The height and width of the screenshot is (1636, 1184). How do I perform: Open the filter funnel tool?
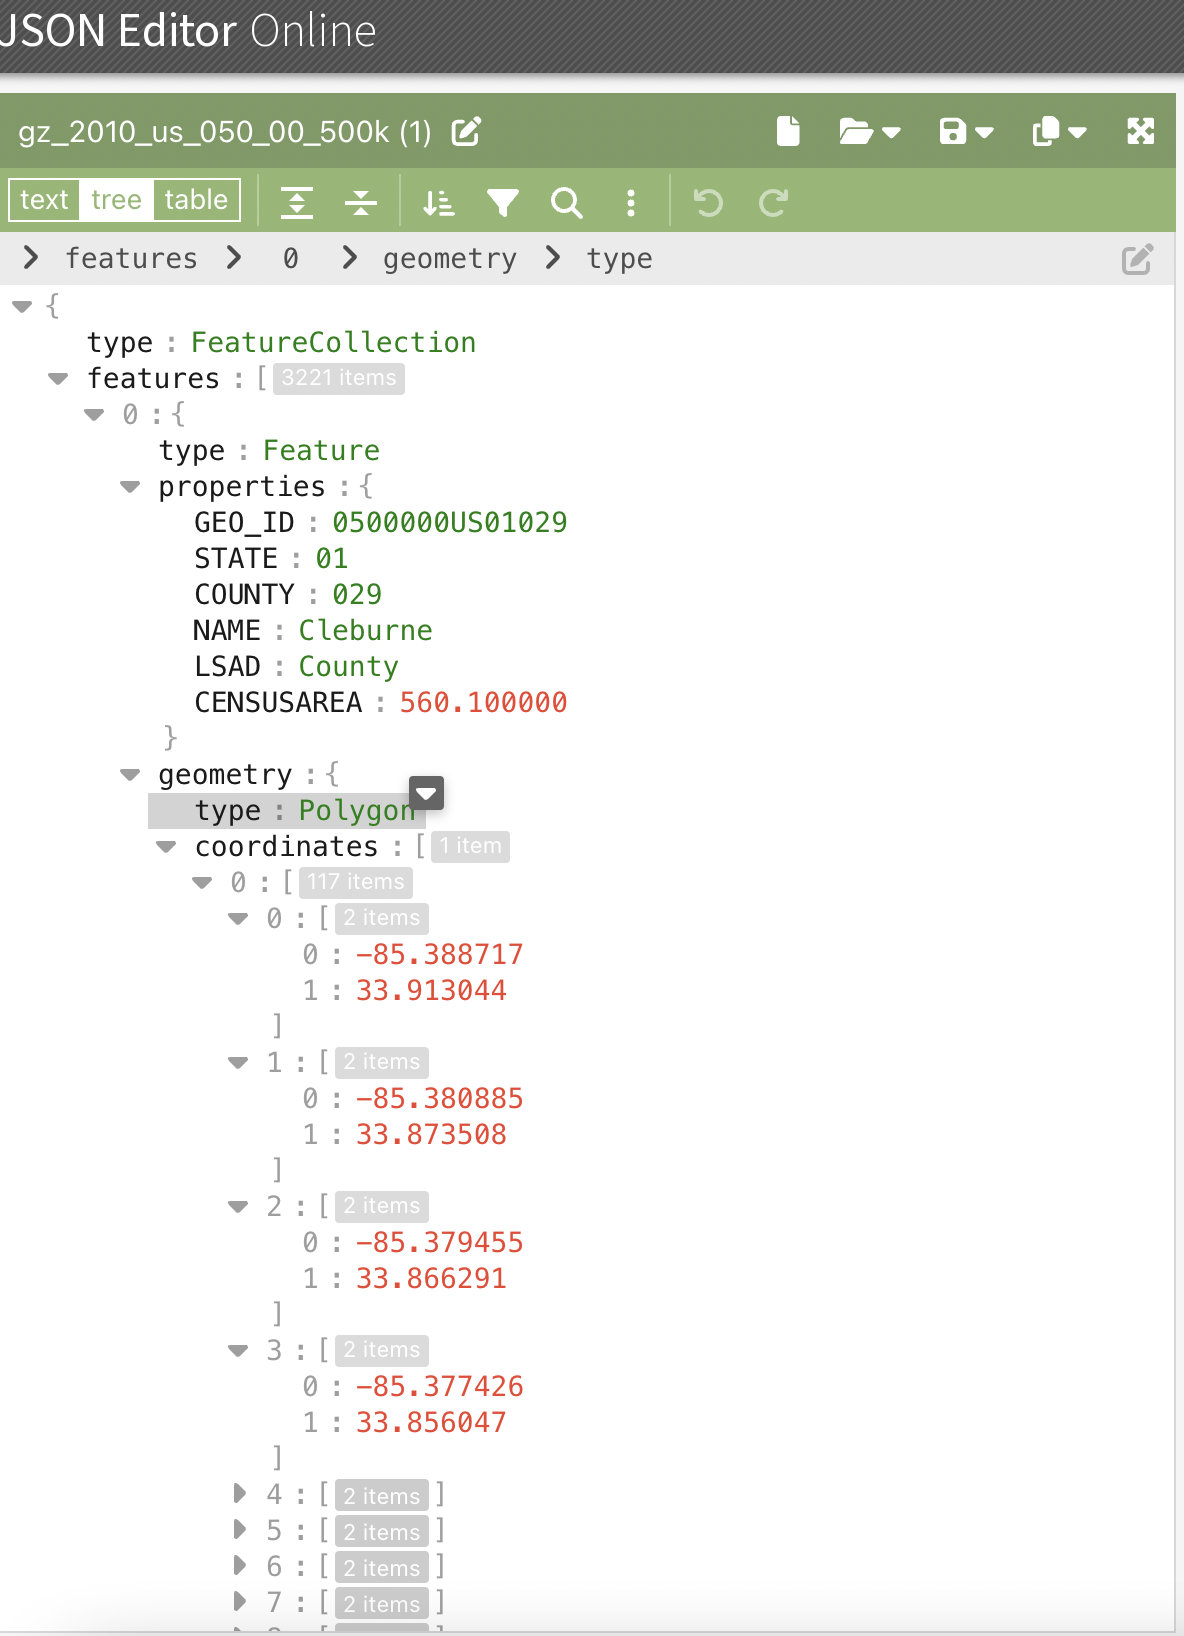pos(502,203)
